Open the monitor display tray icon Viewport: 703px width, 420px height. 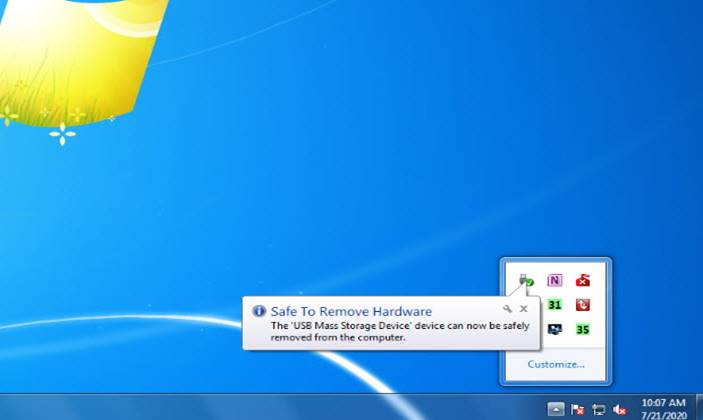coord(555,328)
